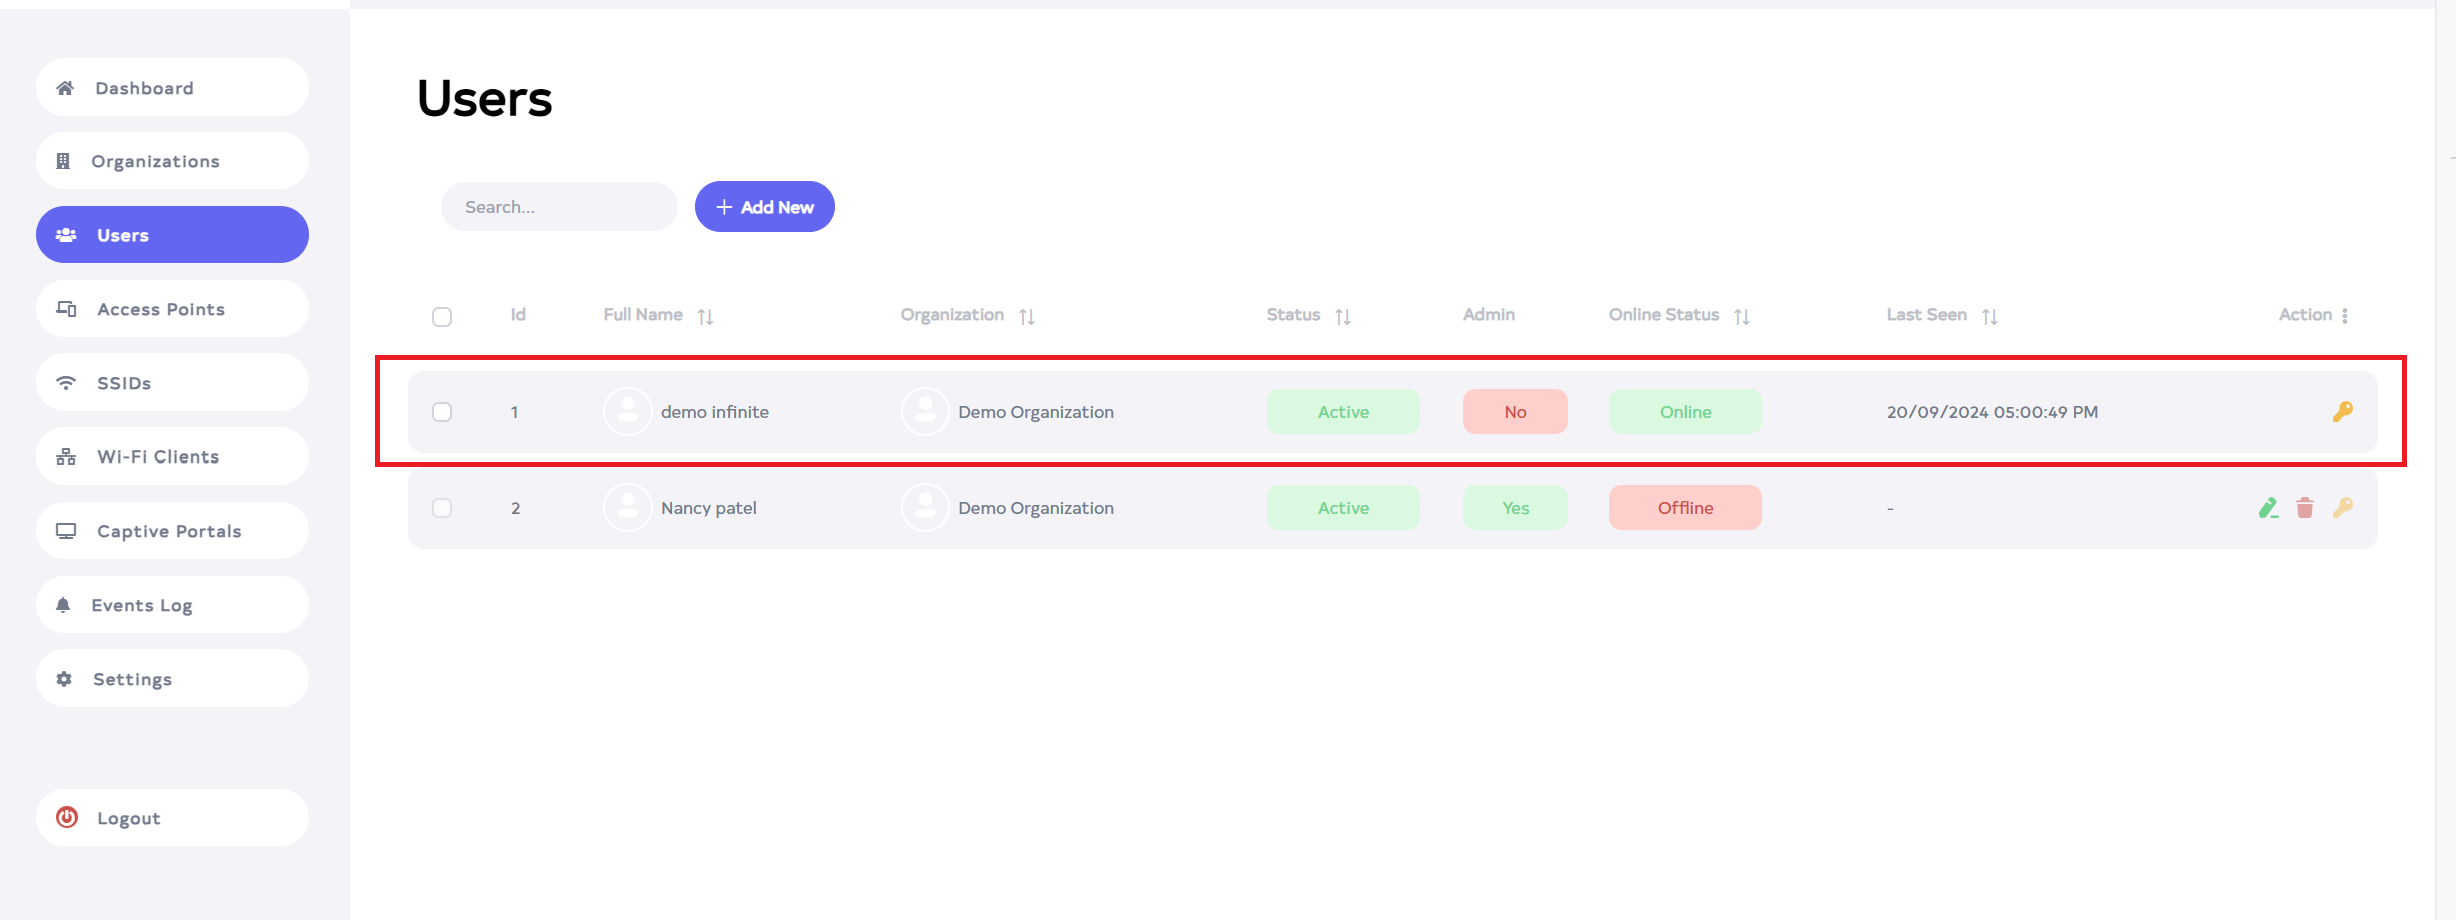Click the edit pencil icon for Nancy patel

2268,508
